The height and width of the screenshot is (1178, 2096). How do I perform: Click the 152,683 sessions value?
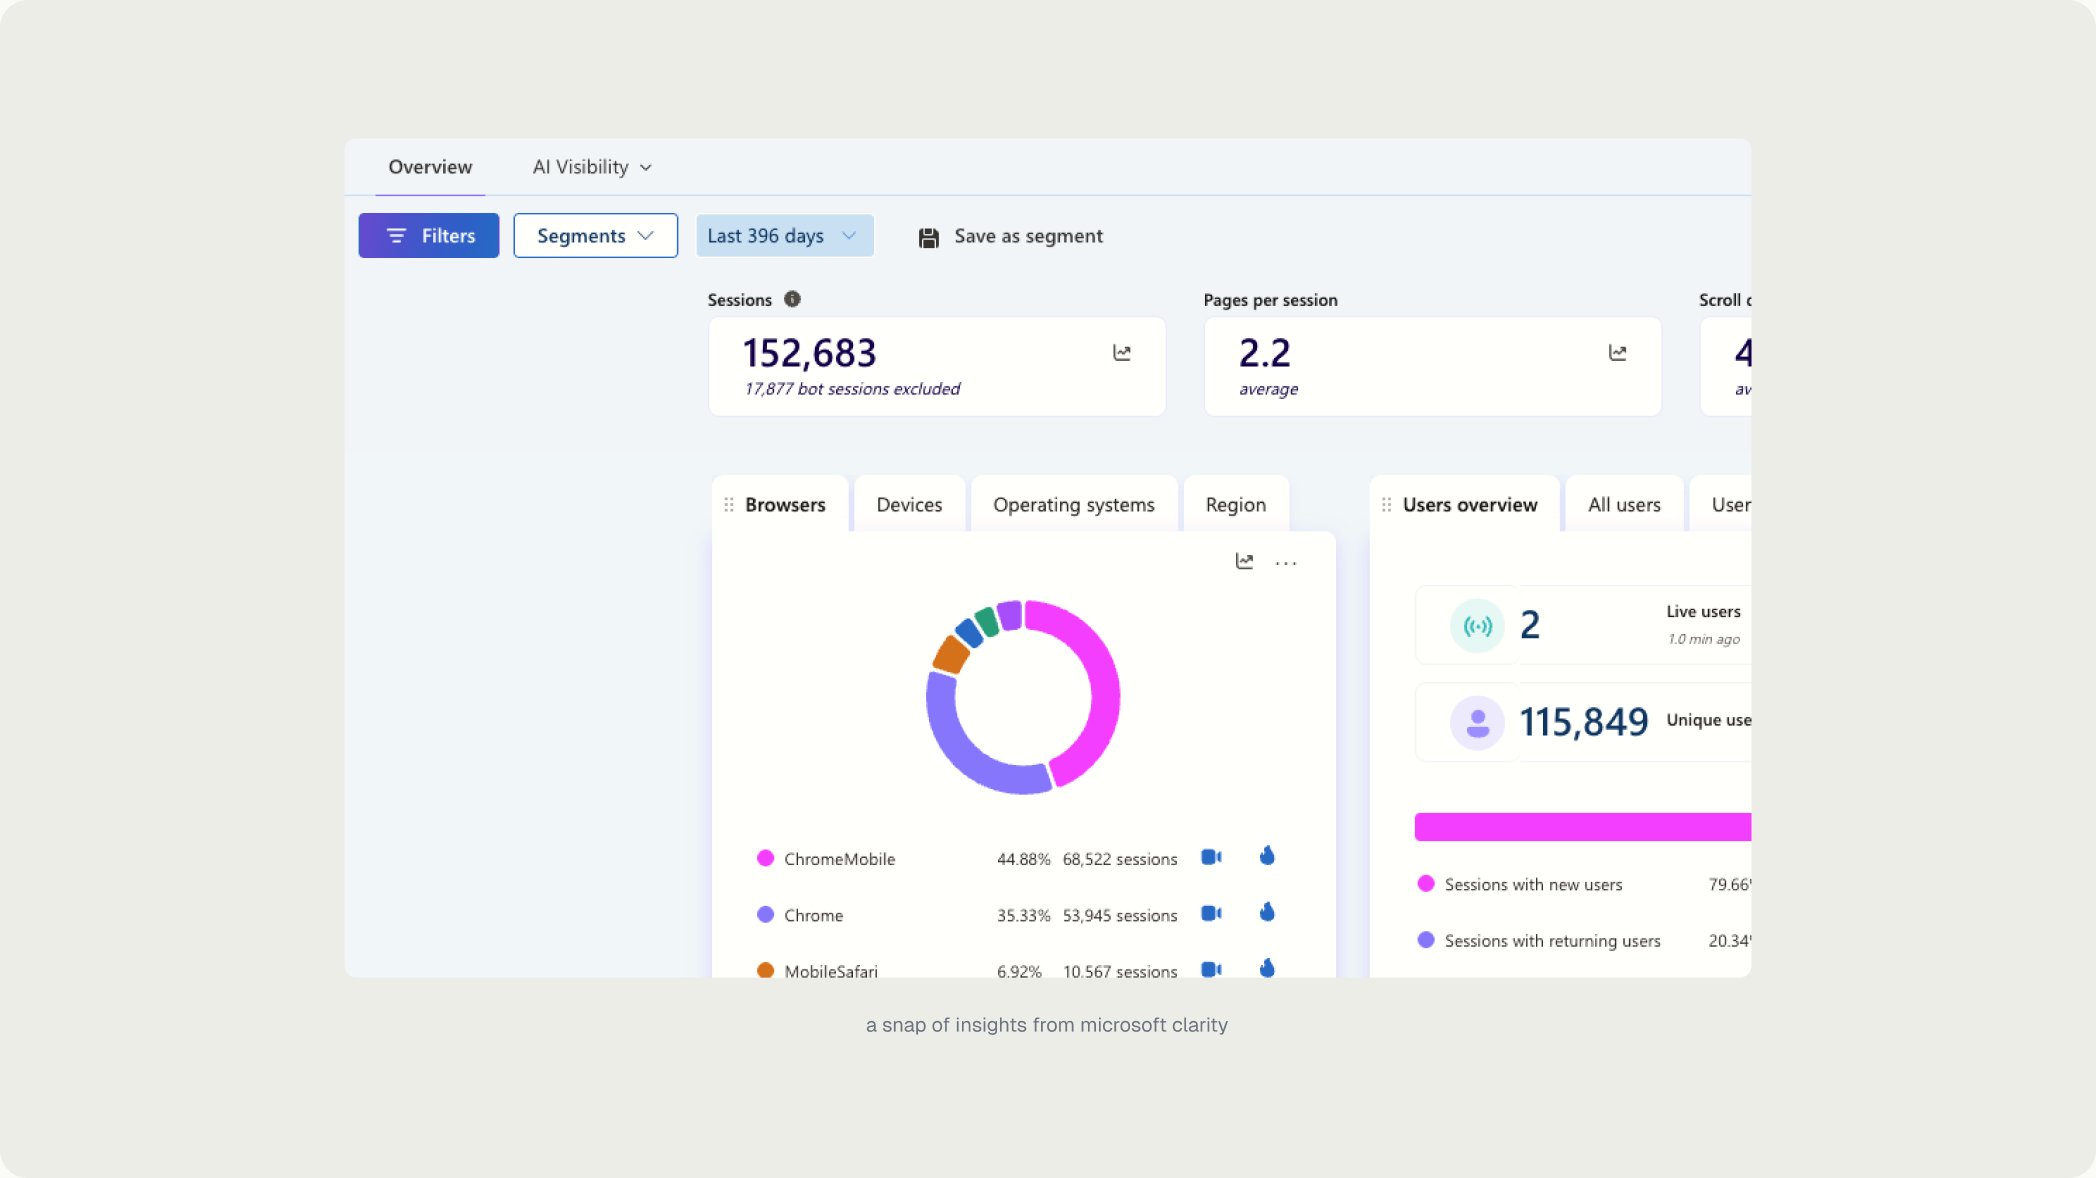(x=809, y=353)
